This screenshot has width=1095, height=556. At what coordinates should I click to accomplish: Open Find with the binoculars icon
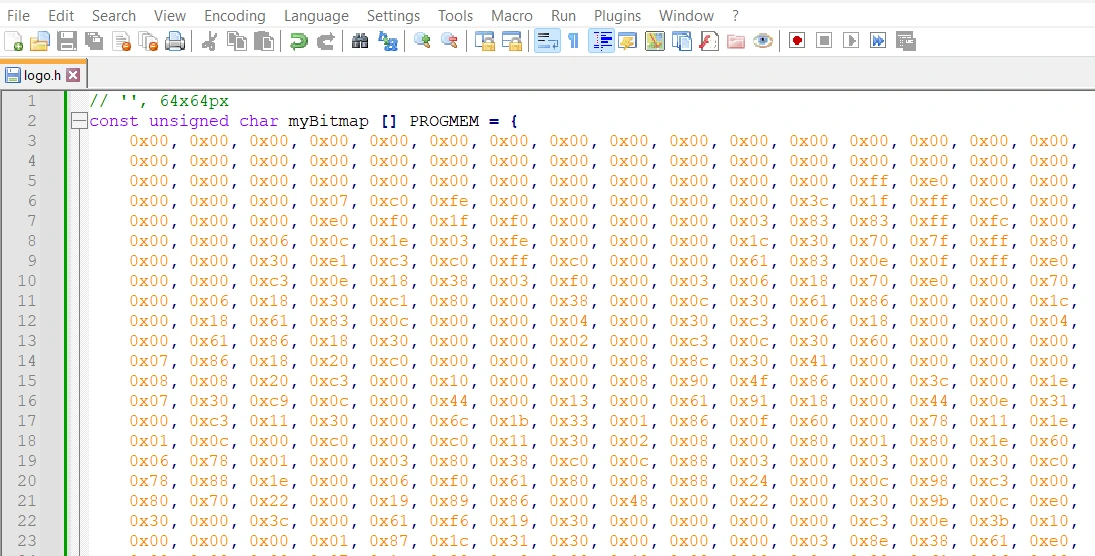pos(360,41)
